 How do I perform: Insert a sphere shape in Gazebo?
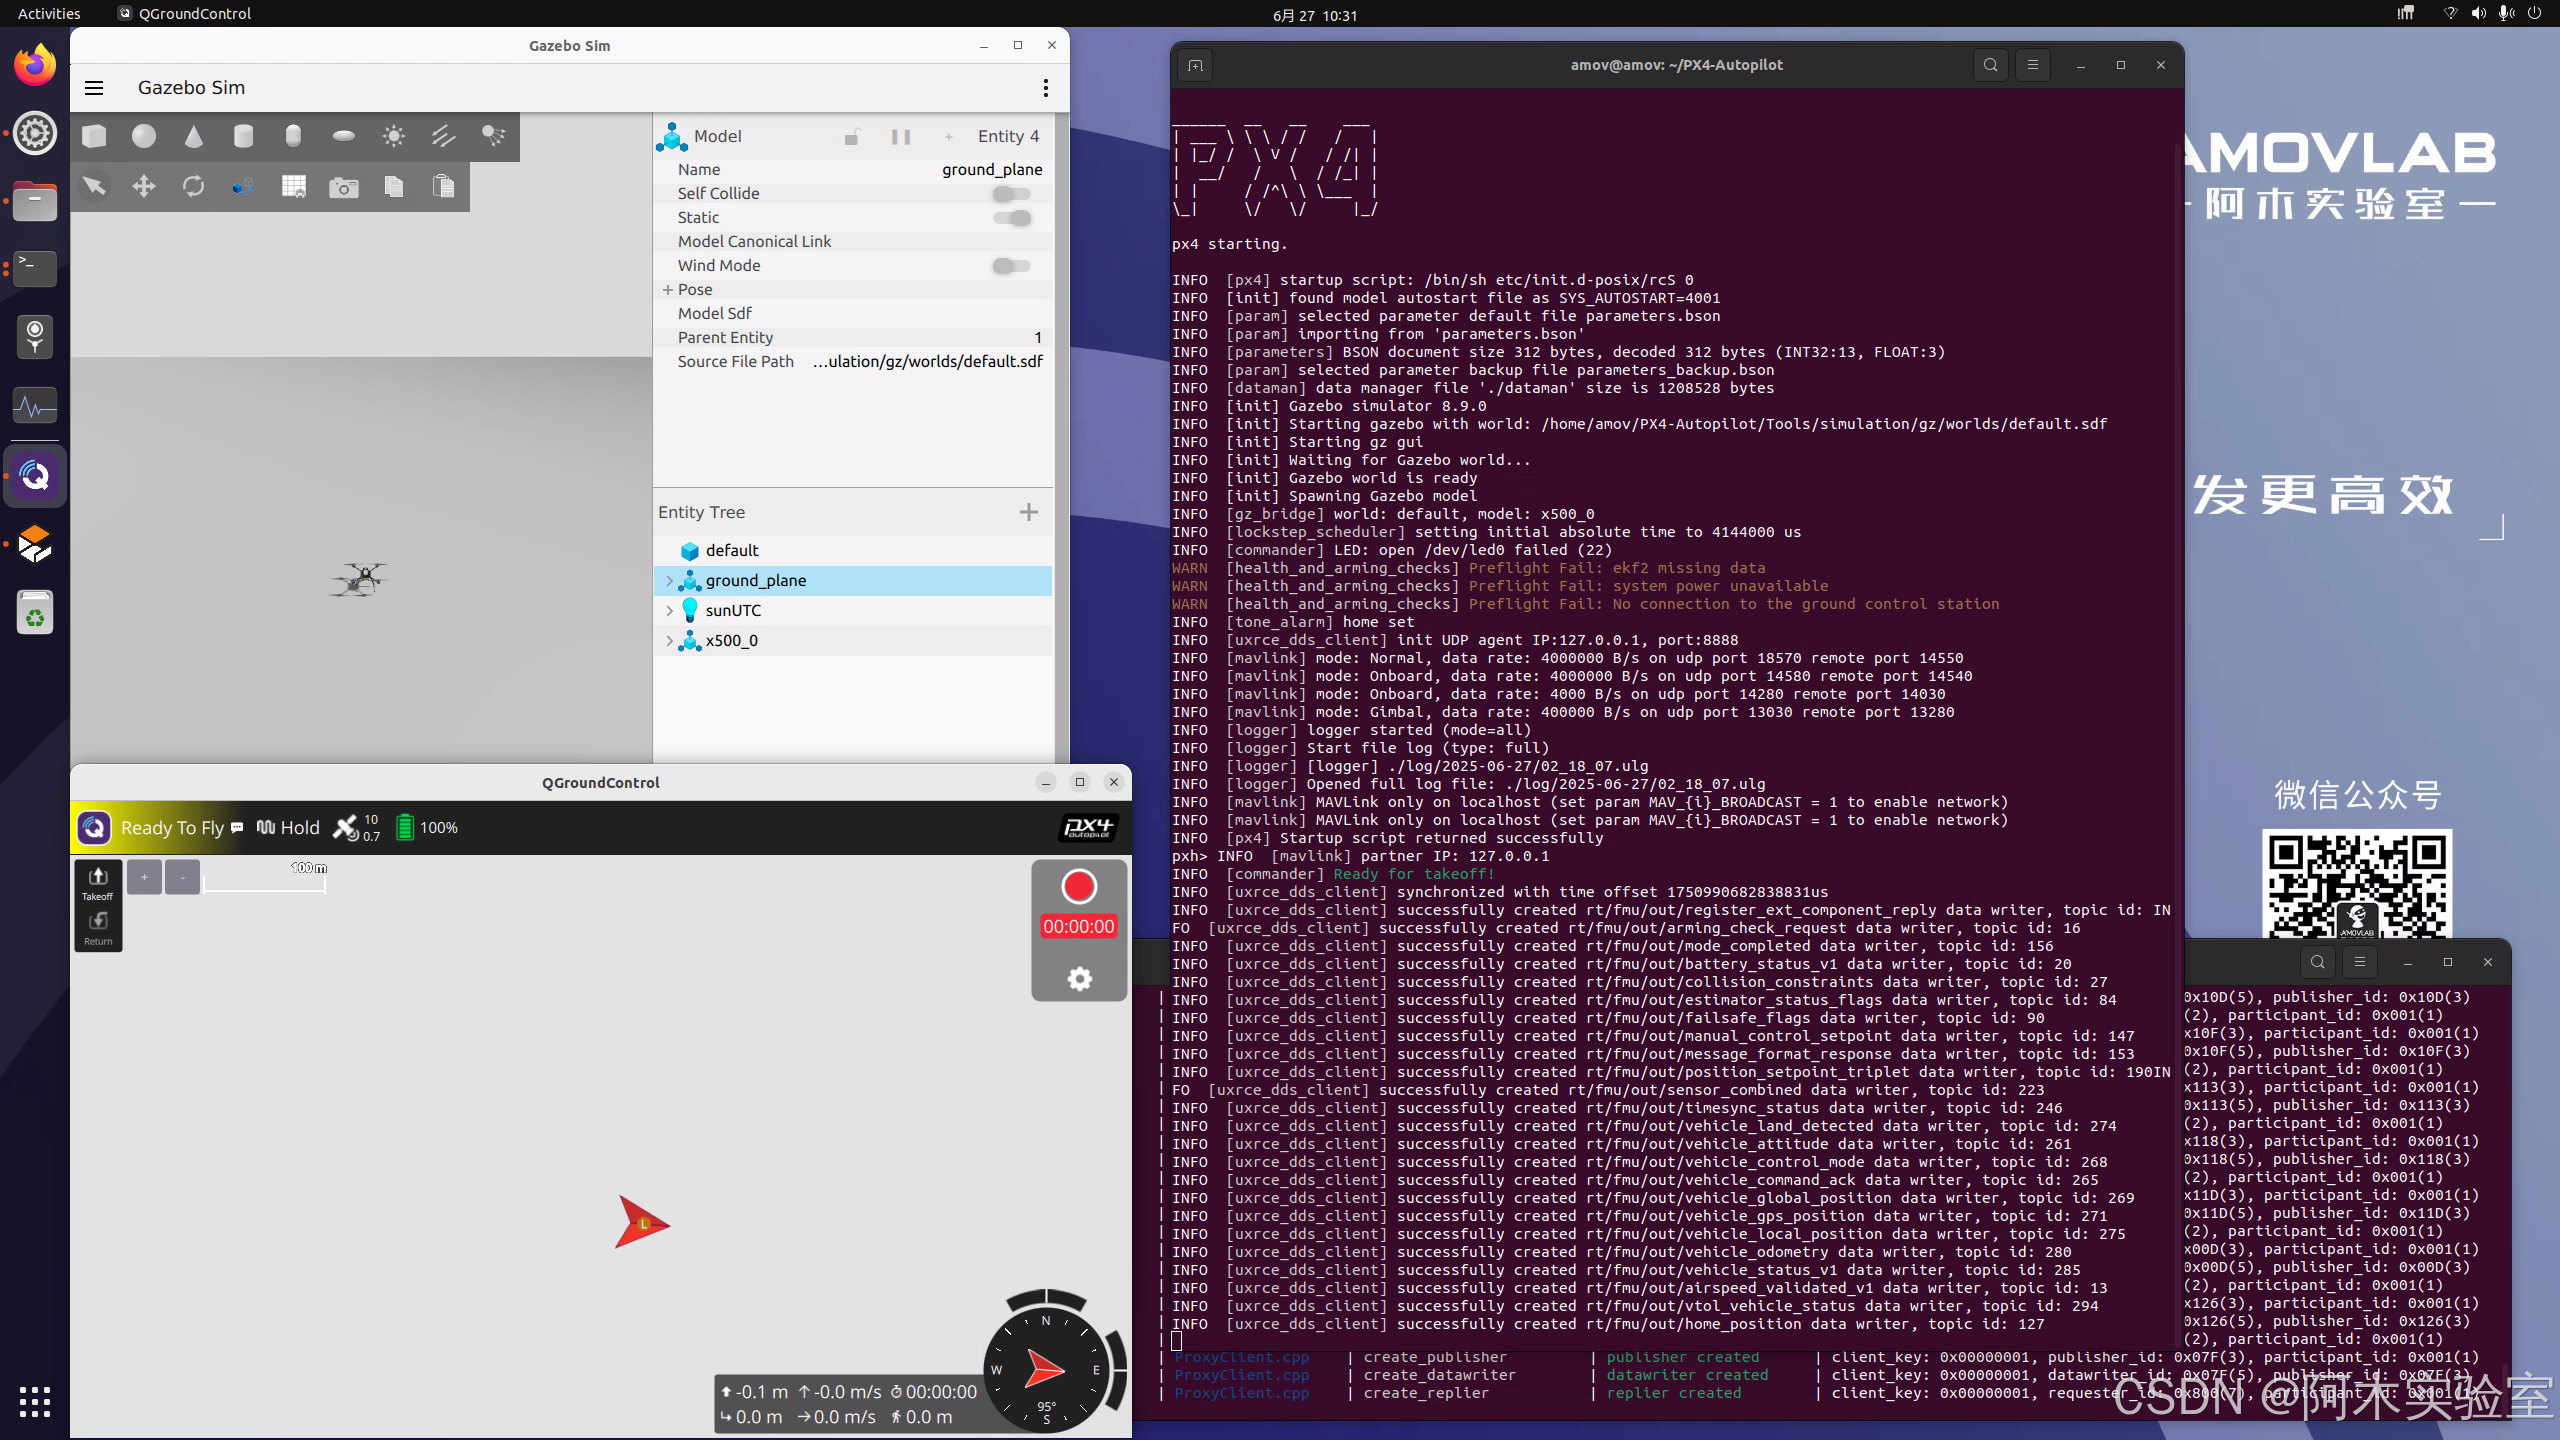tap(144, 136)
